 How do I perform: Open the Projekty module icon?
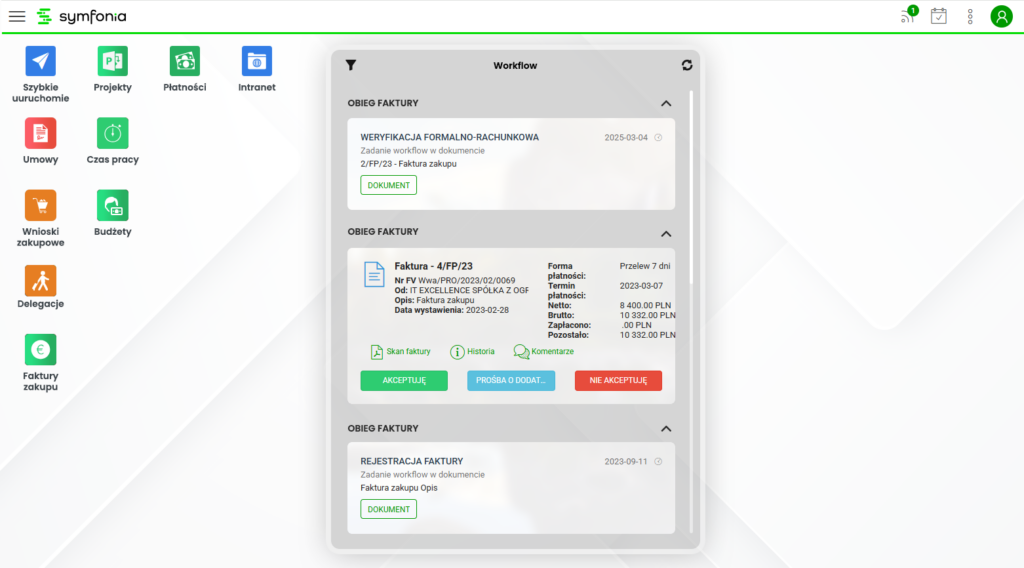click(x=113, y=62)
